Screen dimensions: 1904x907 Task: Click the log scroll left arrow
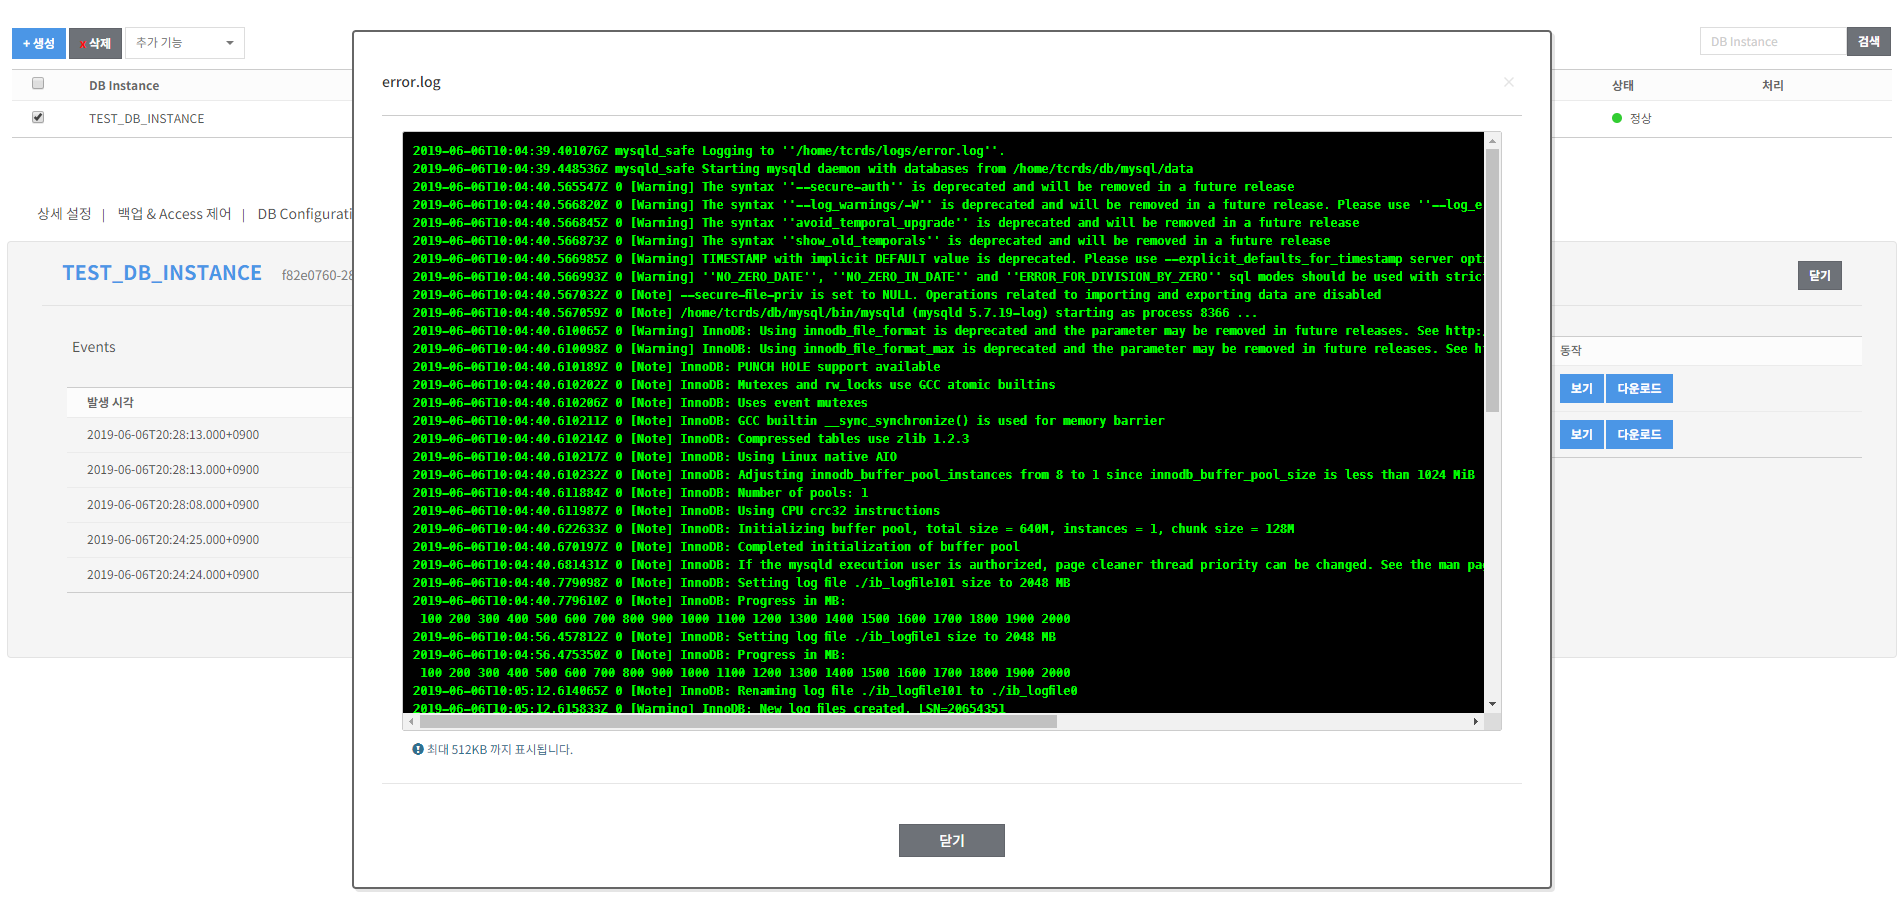tap(411, 721)
